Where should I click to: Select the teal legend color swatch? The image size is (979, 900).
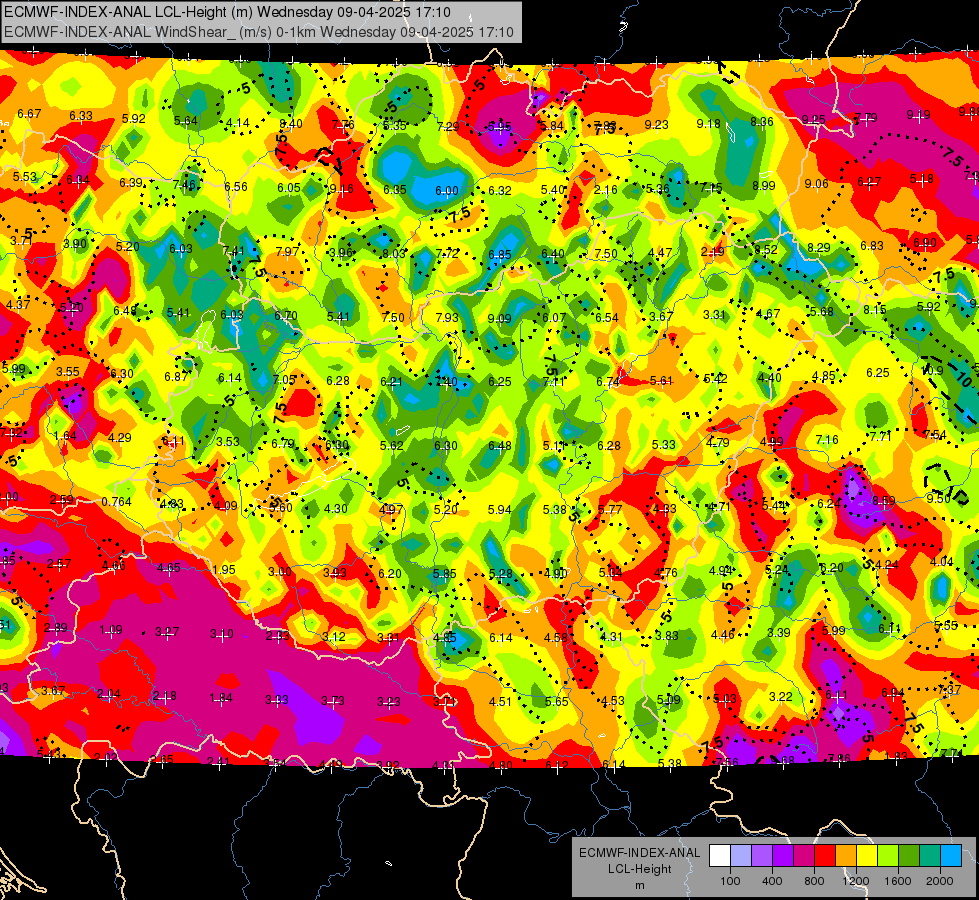coord(930,856)
